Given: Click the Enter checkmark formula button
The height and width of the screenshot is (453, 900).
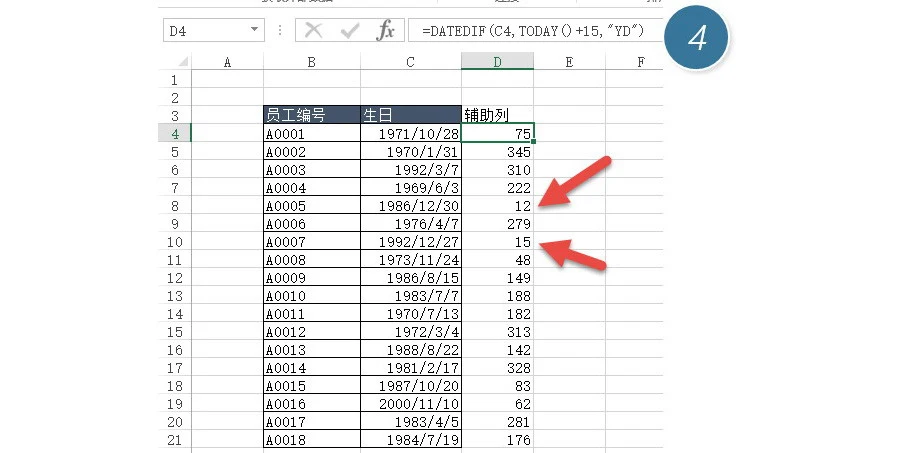Looking at the screenshot, I should (349, 31).
